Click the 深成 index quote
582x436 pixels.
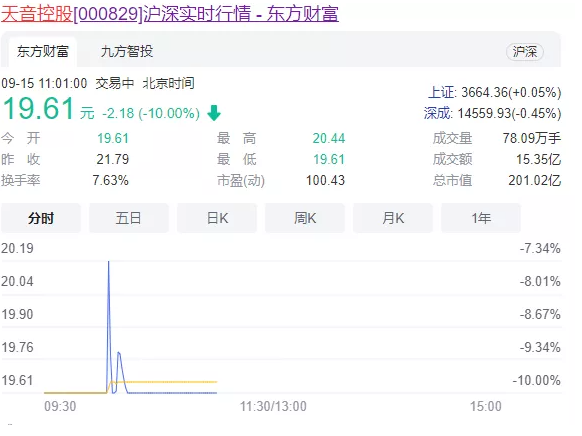click(x=493, y=113)
